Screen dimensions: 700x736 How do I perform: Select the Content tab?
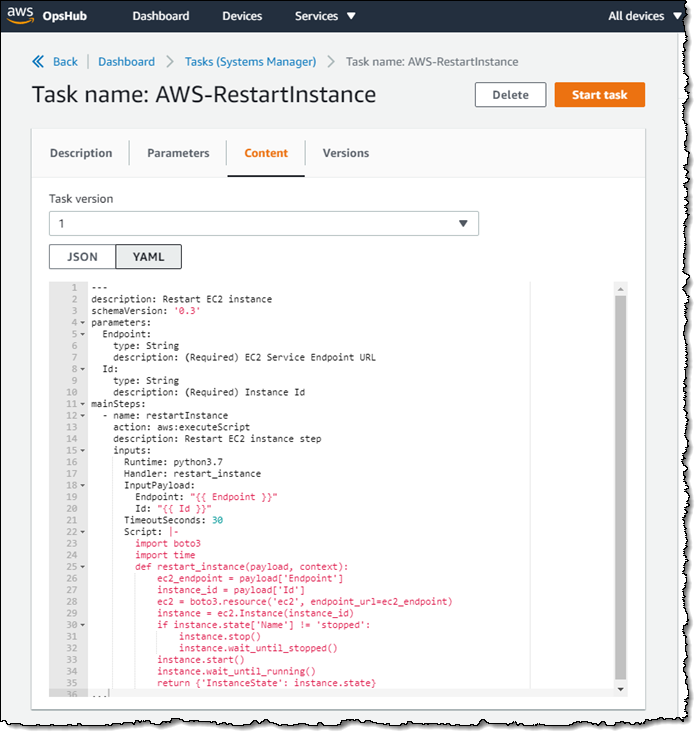[x=266, y=153]
